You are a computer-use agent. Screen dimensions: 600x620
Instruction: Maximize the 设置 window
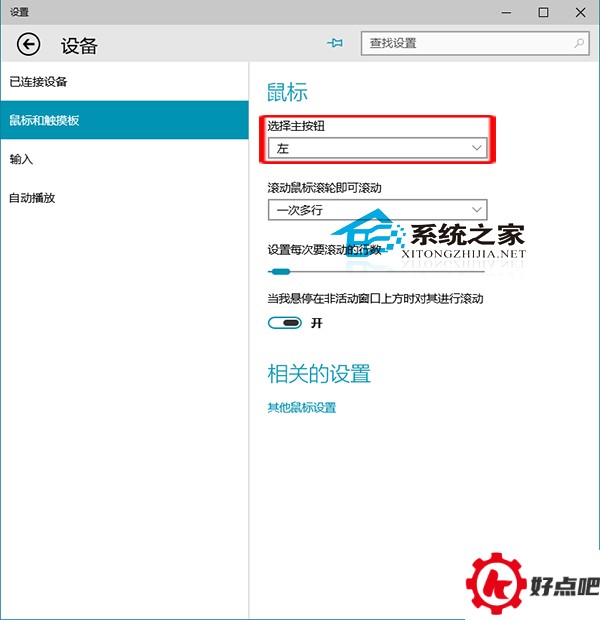(x=543, y=13)
